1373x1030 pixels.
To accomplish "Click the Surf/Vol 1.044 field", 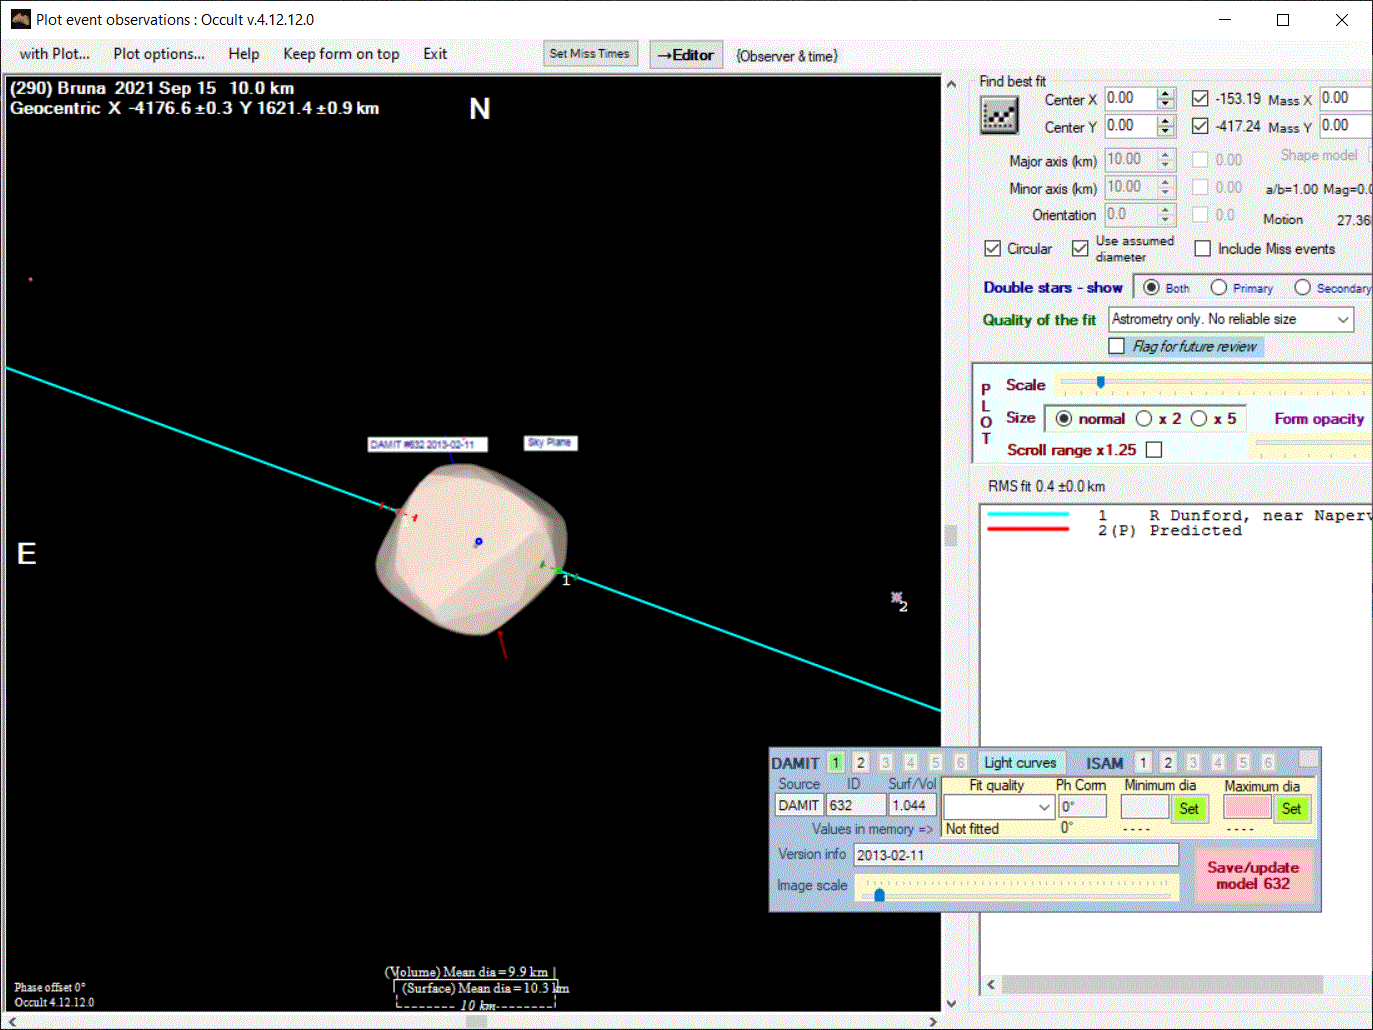I will [912, 805].
